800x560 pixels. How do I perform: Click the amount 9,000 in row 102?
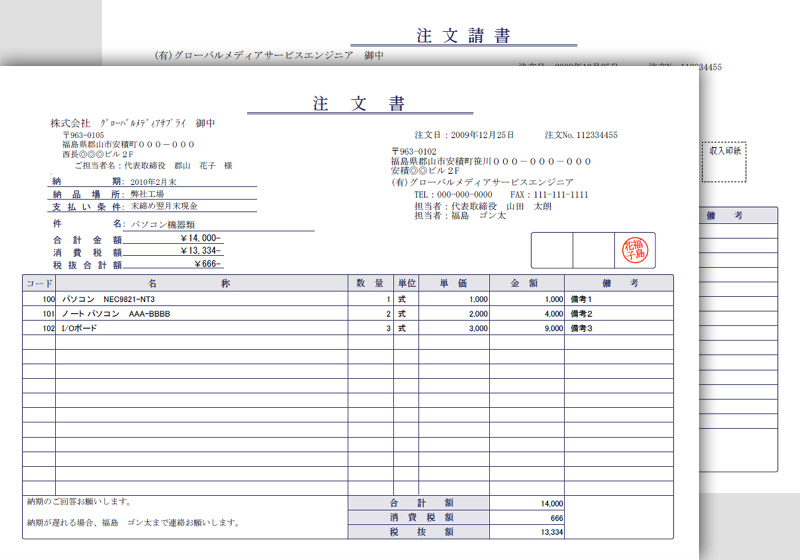click(x=554, y=328)
